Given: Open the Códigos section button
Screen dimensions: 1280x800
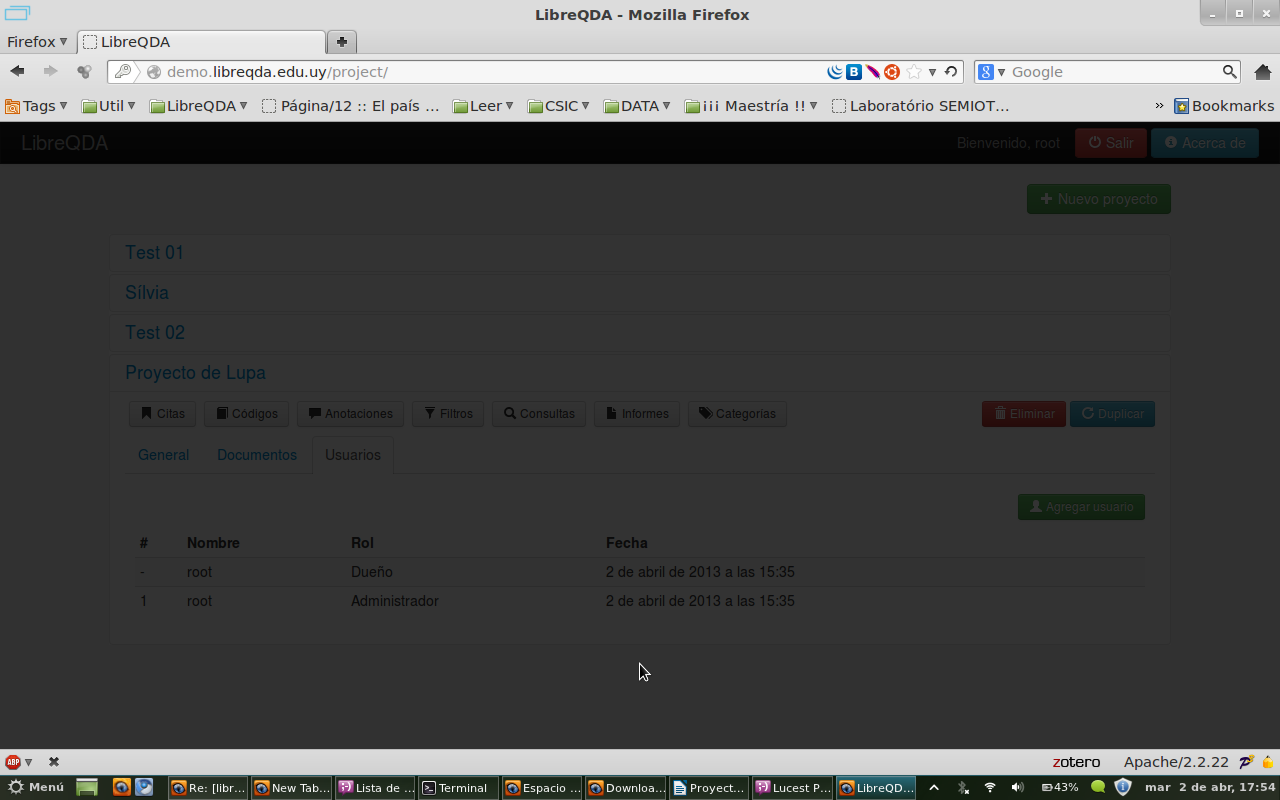Looking at the screenshot, I should pyautogui.click(x=247, y=414).
